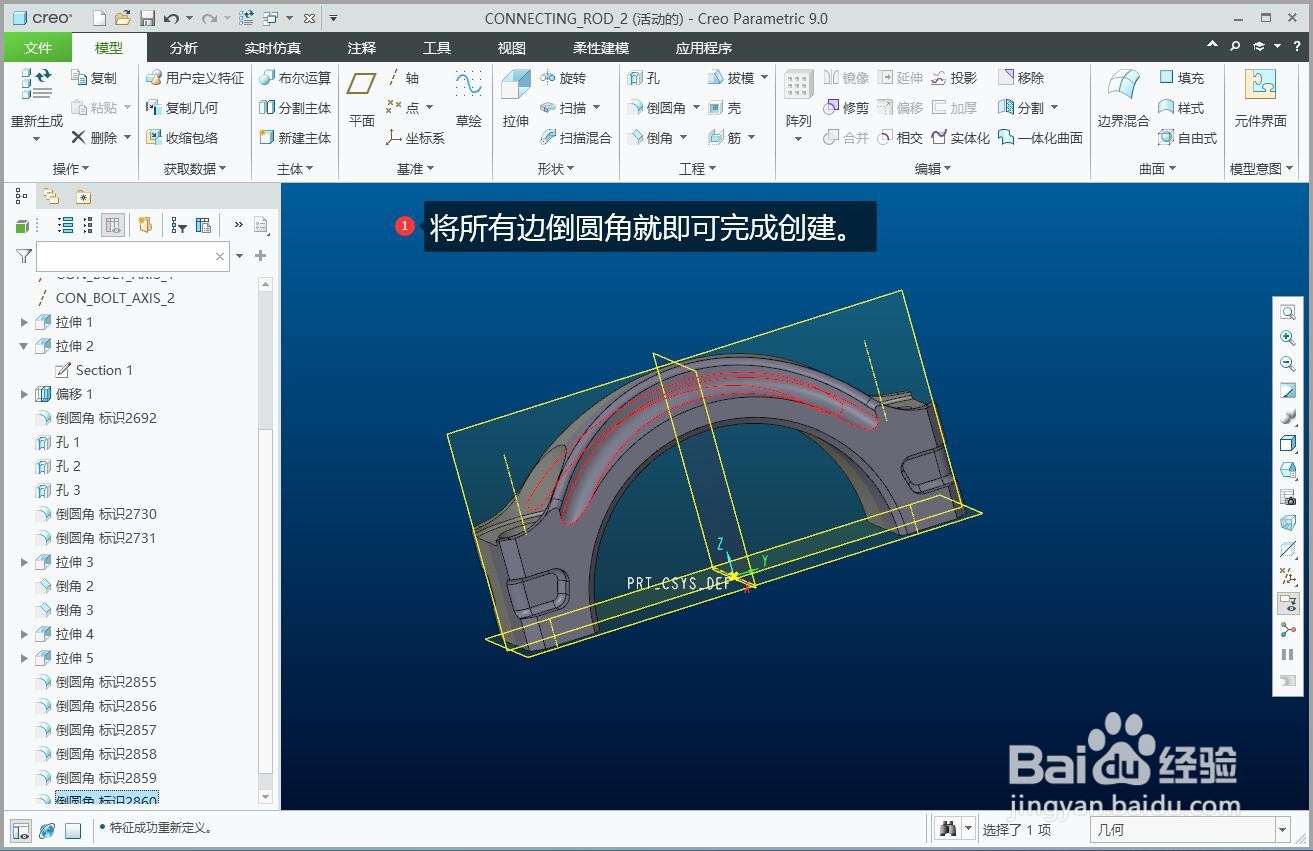Image resolution: width=1313 pixels, height=851 pixels.
Task: Open the 文件 menu
Action: coord(38,48)
